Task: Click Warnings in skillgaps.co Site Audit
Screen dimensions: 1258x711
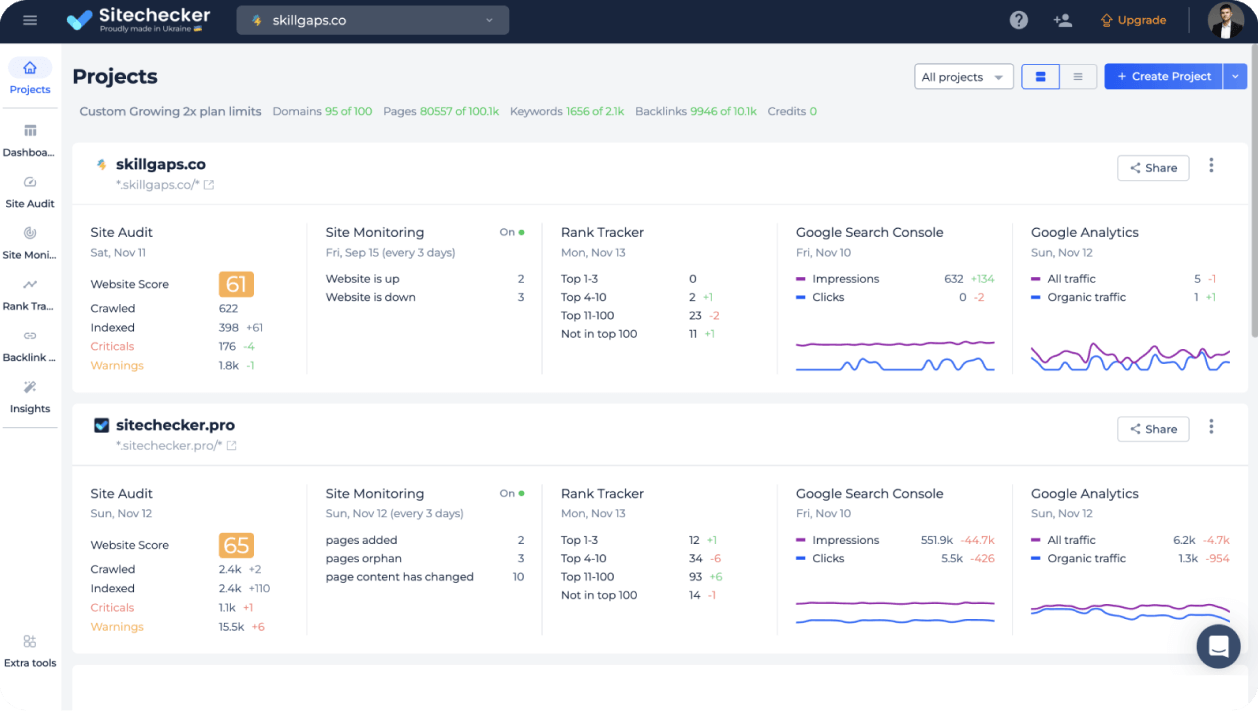Action: (x=117, y=366)
